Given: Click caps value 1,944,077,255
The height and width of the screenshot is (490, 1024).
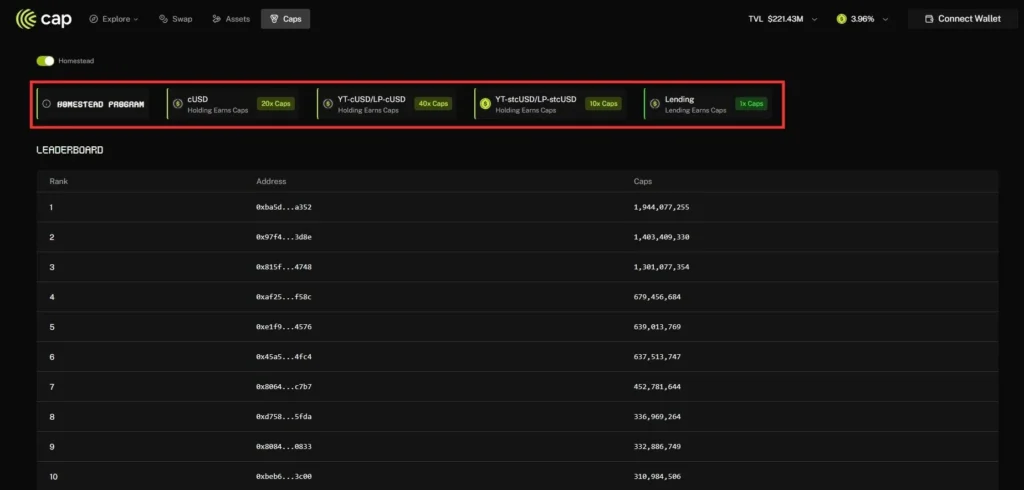Looking at the screenshot, I should (662, 207).
